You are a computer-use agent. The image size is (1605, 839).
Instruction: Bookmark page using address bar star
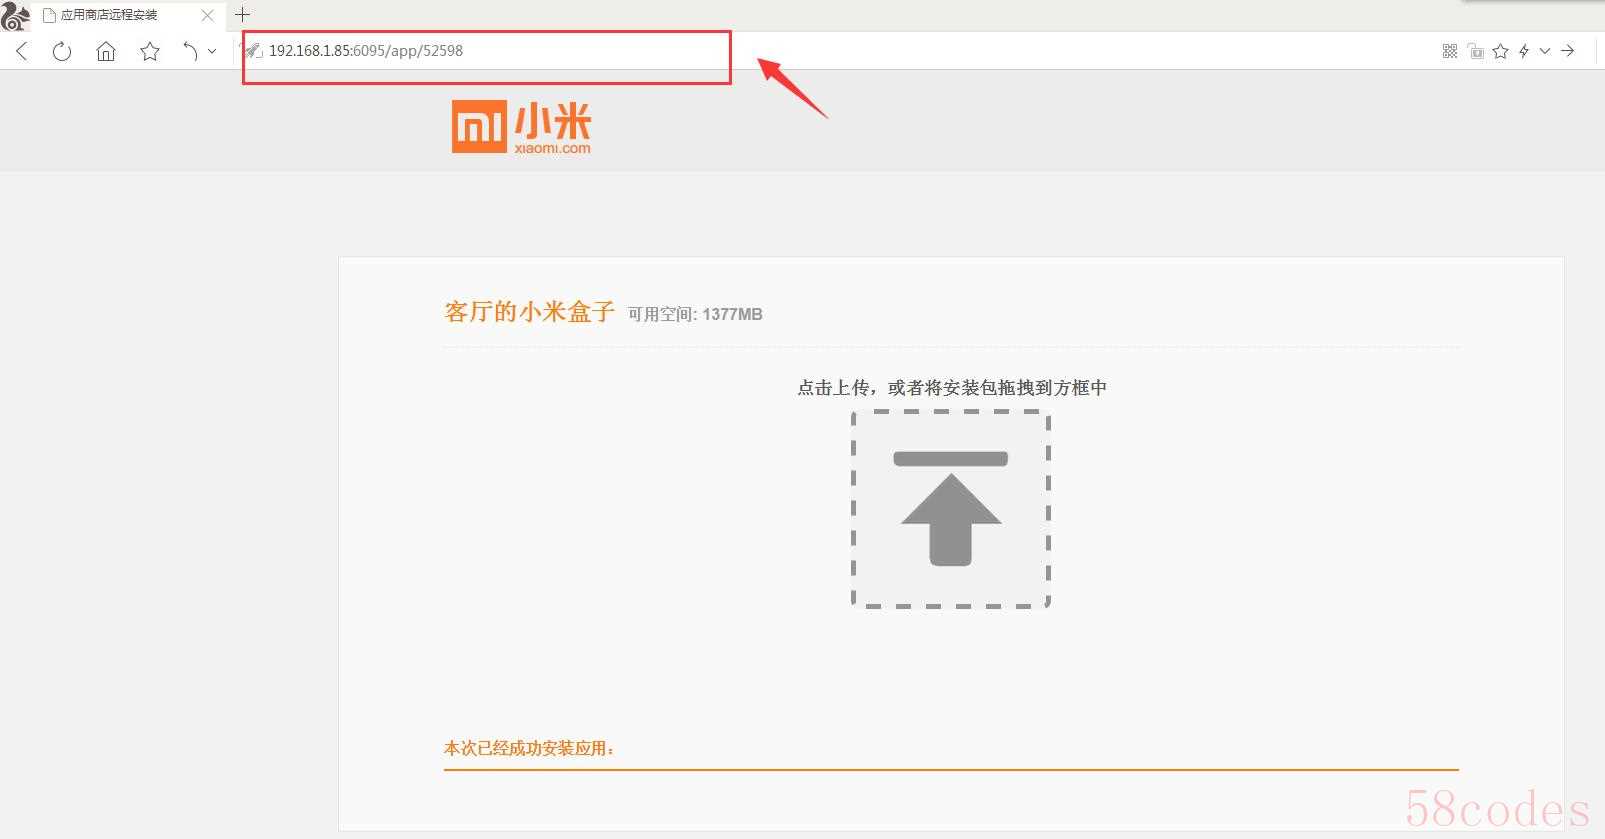(x=1500, y=51)
